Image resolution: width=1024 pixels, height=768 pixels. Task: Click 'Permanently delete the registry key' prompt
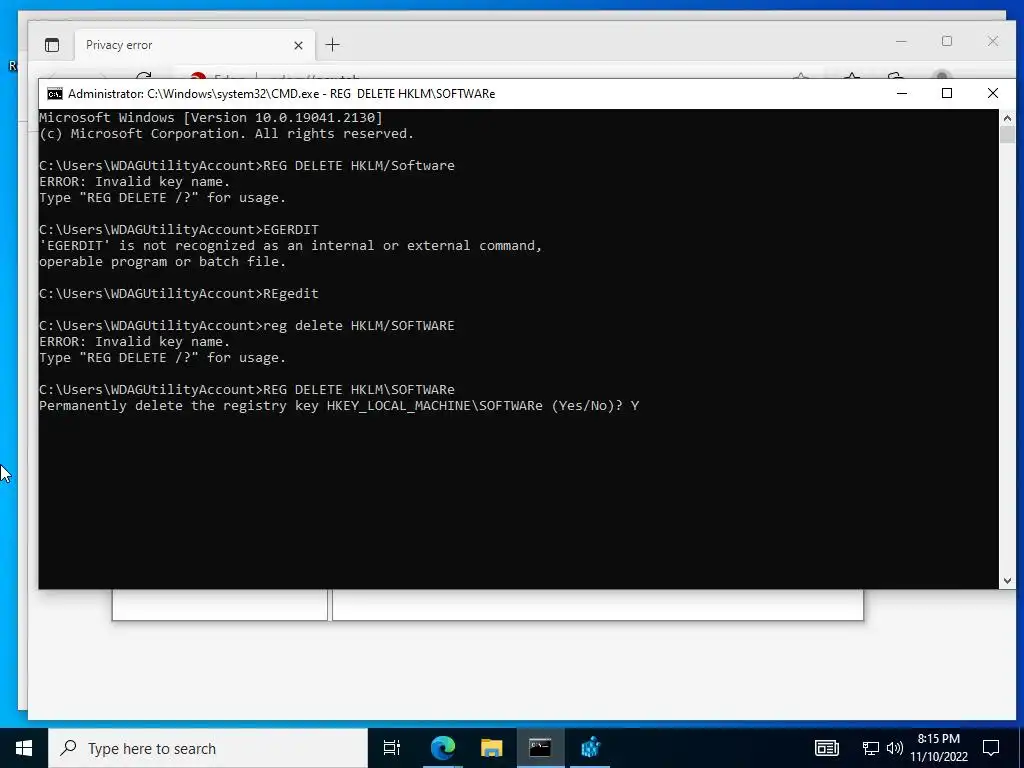339,406
